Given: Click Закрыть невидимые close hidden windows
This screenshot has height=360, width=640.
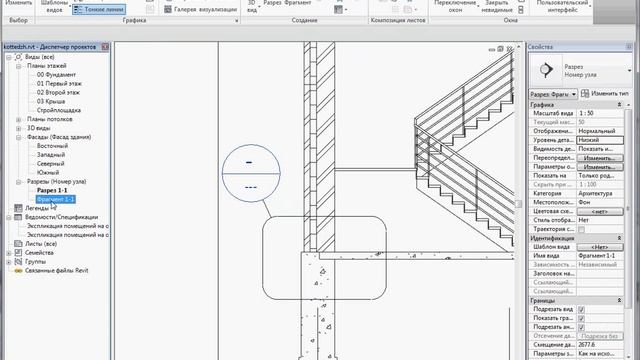Looking at the screenshot, I should (497, 6).
